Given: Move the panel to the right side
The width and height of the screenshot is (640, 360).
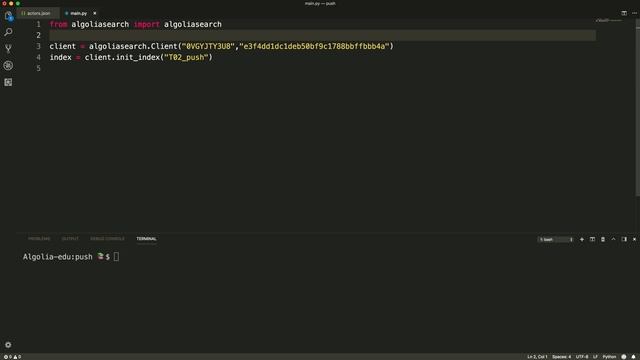Looking at the screenshot, I should coord(624,240).
